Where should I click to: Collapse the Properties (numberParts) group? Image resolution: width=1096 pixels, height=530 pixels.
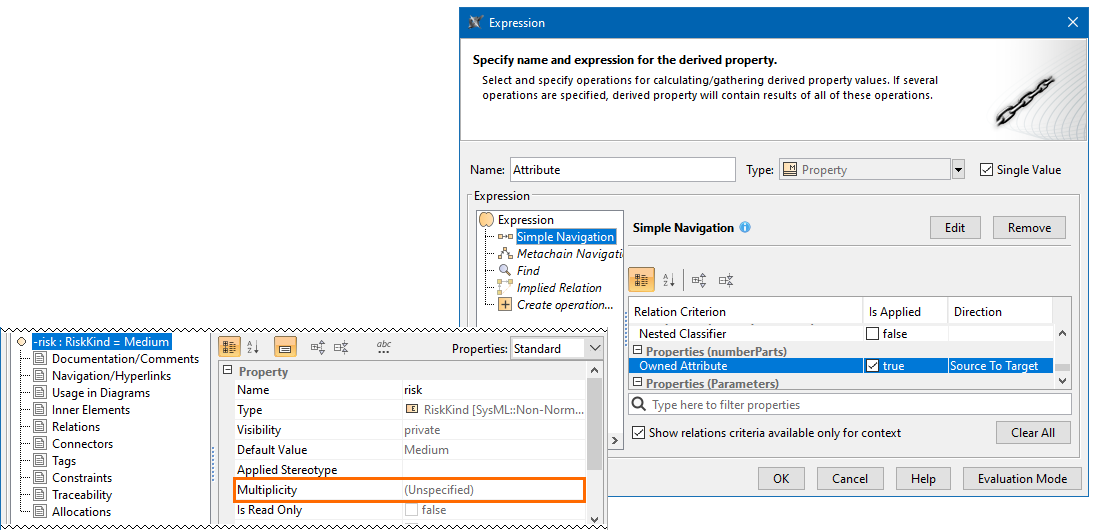coord(637,351)
